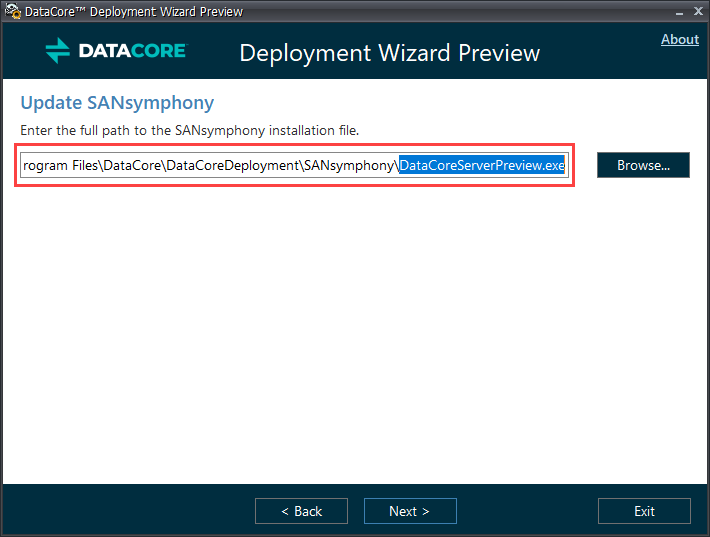Open the About link

pyautogui.click(x=680, y=39)
